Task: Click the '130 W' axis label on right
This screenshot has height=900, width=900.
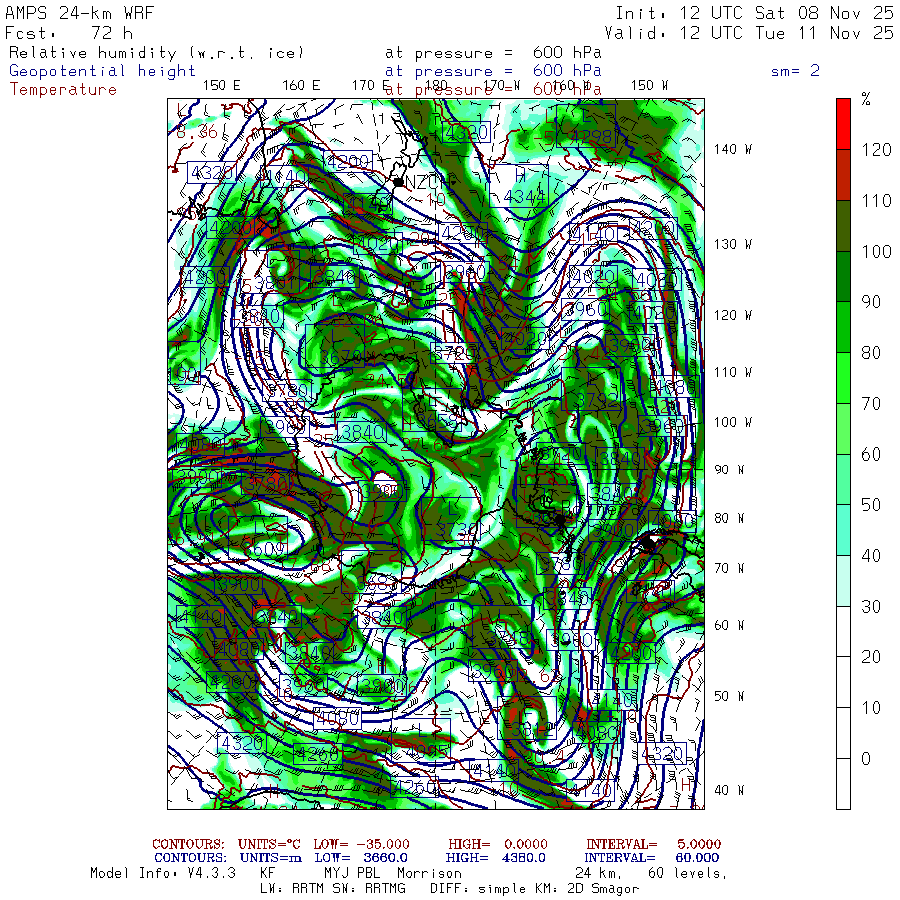Action: point(732,244)
